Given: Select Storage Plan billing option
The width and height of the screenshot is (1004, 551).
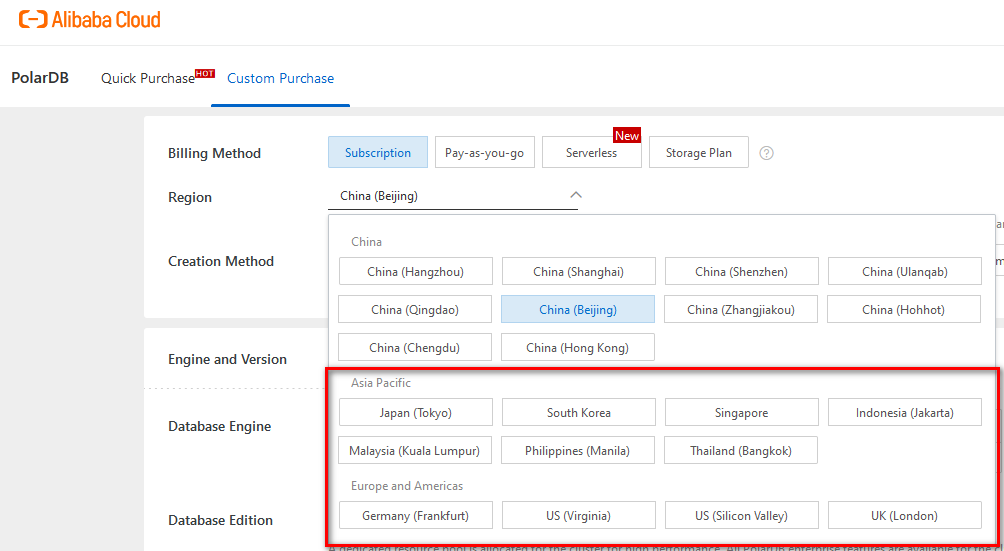Looking at the screenshot, I should (x=699, y=152).
